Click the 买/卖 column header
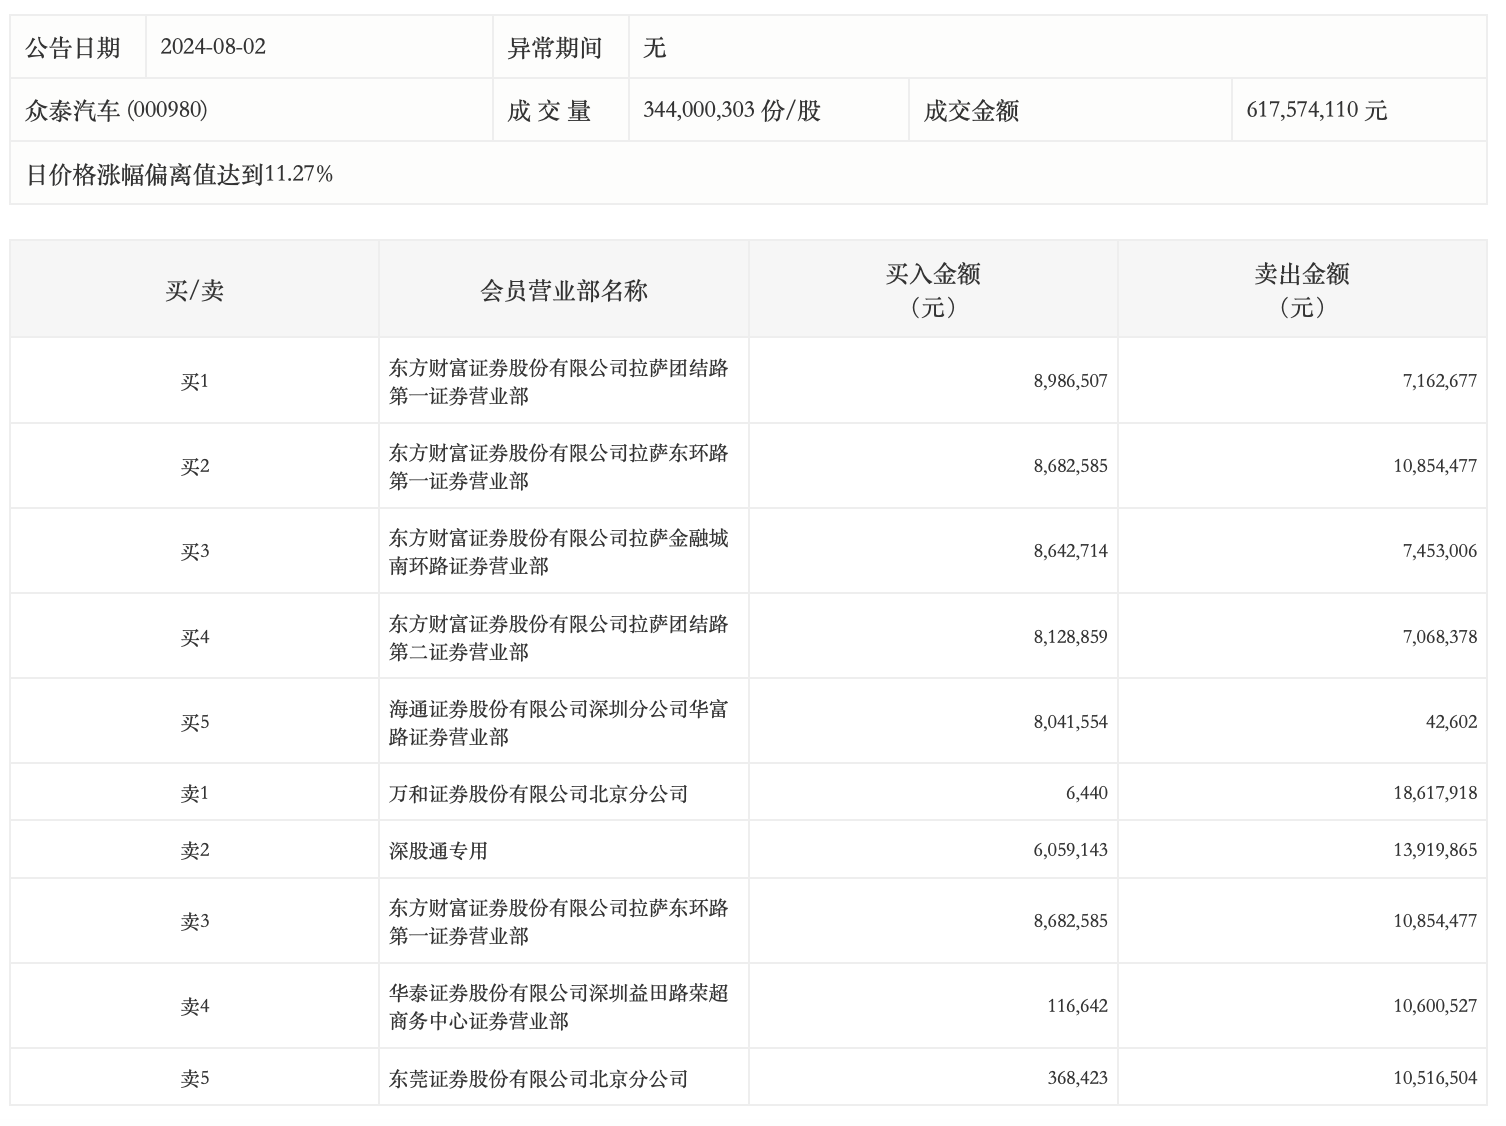1506x1126 pixels. click(x=194, y=290)
